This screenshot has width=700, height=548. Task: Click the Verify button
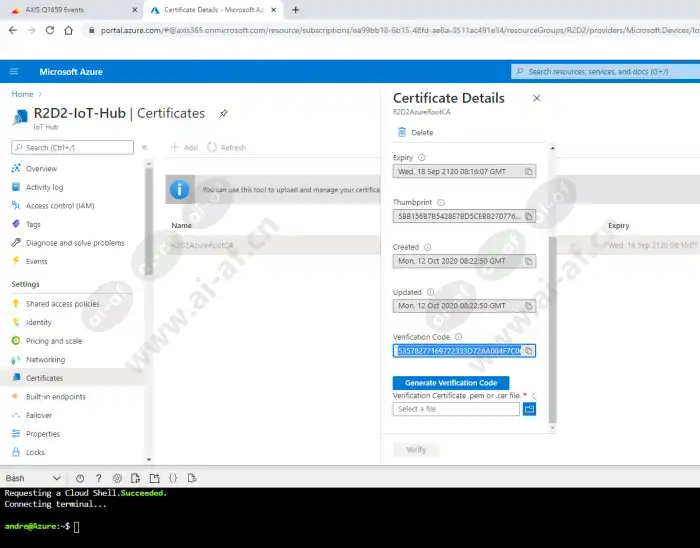[416, 449]
